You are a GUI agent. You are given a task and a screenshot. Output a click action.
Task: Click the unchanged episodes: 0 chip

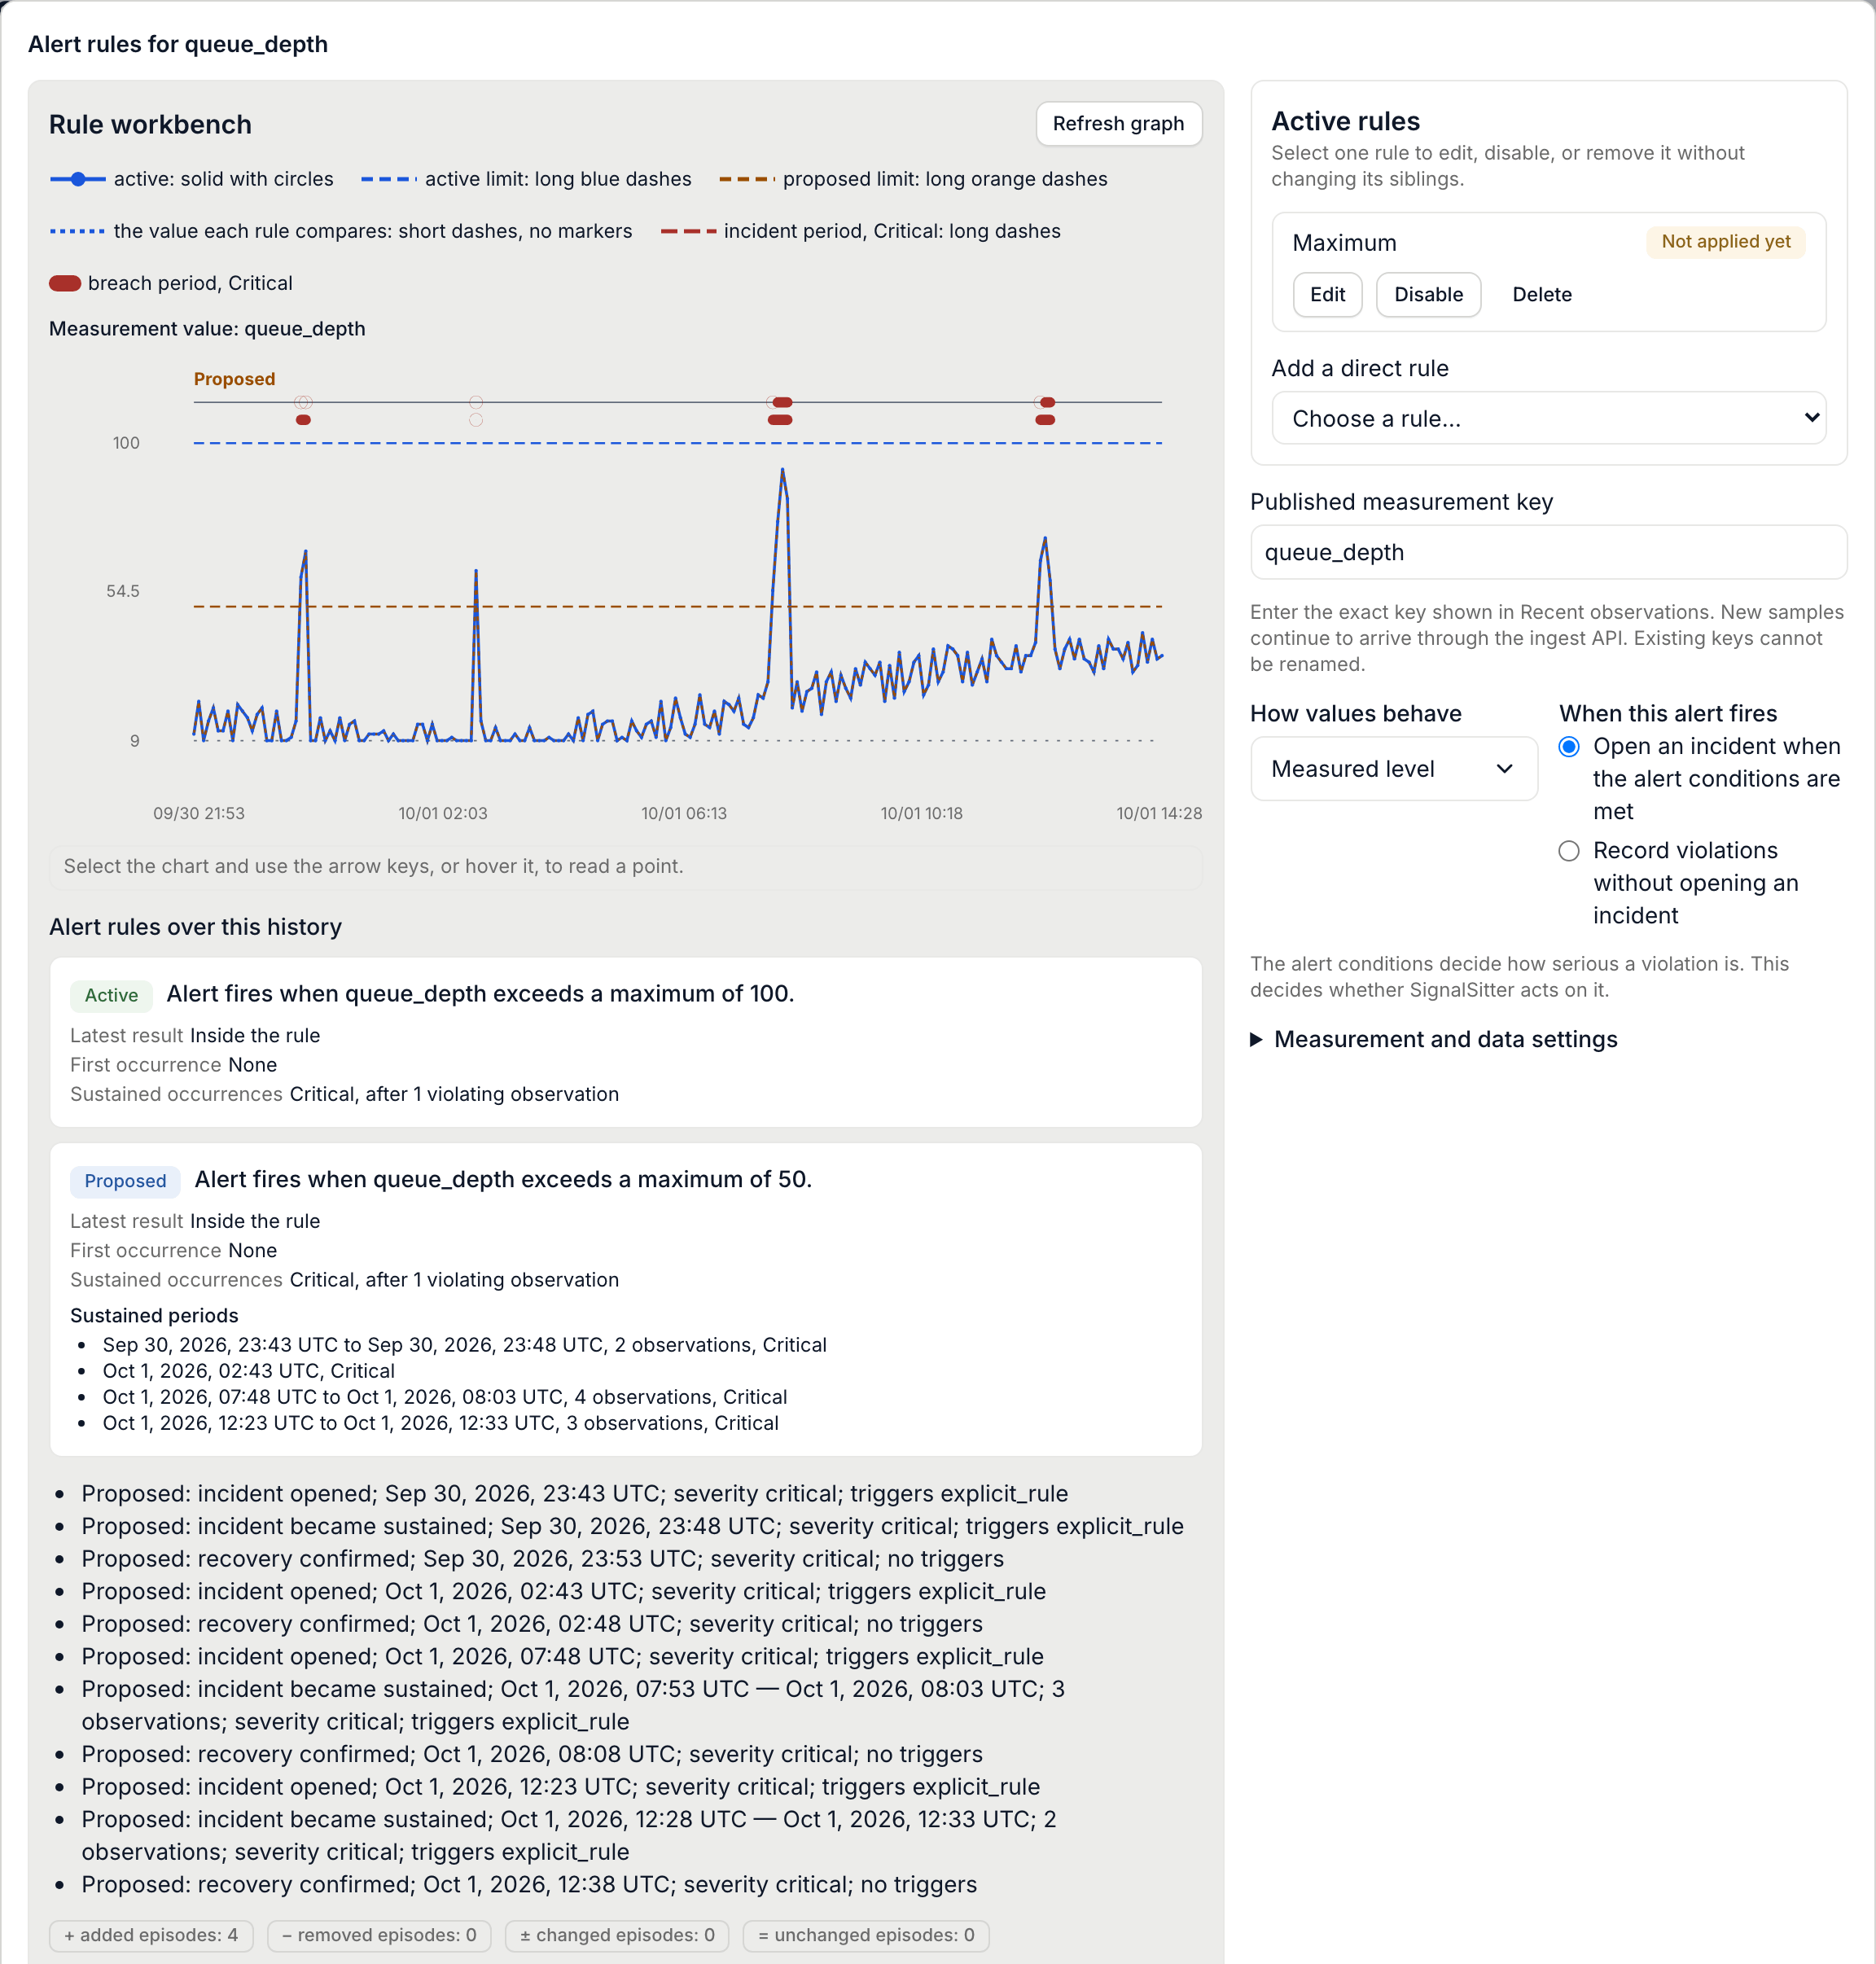[x=866, y=1935]
